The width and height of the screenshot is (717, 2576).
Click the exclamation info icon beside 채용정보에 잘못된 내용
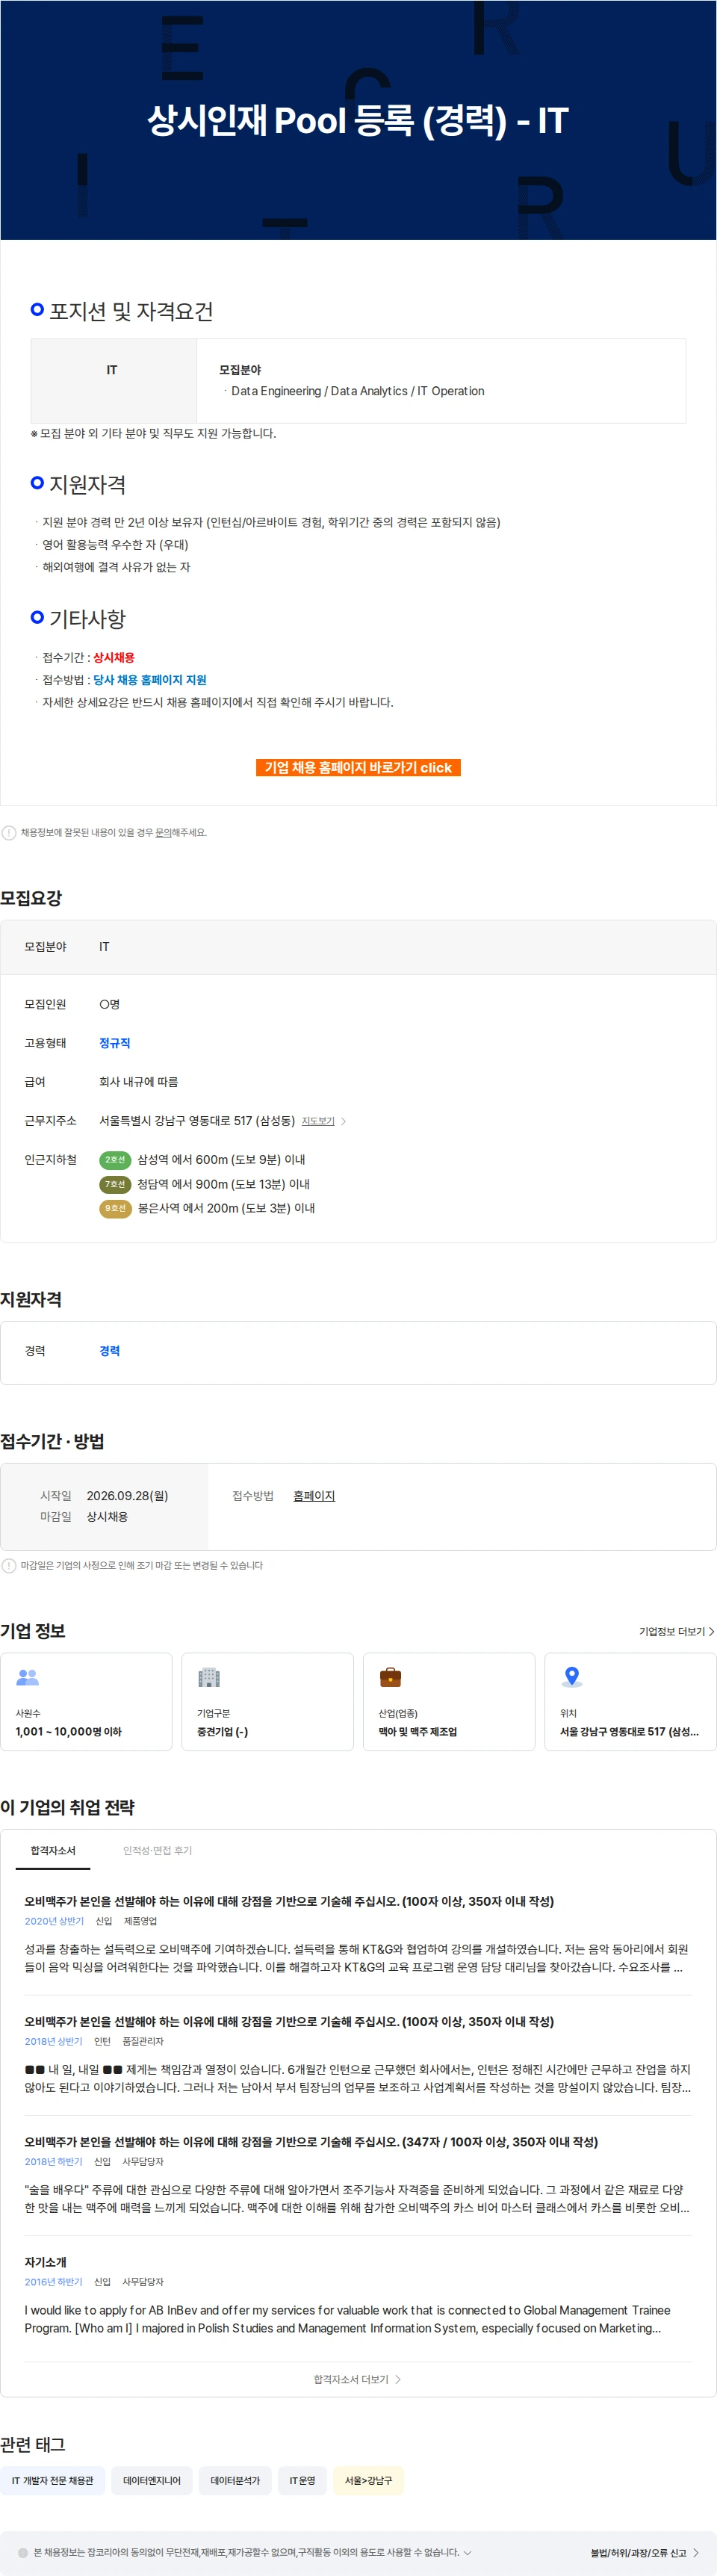point(9,832)
